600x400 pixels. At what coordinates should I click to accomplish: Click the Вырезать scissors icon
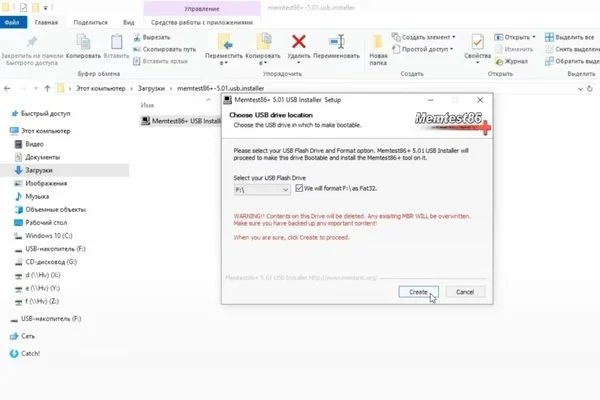(152, 37)
